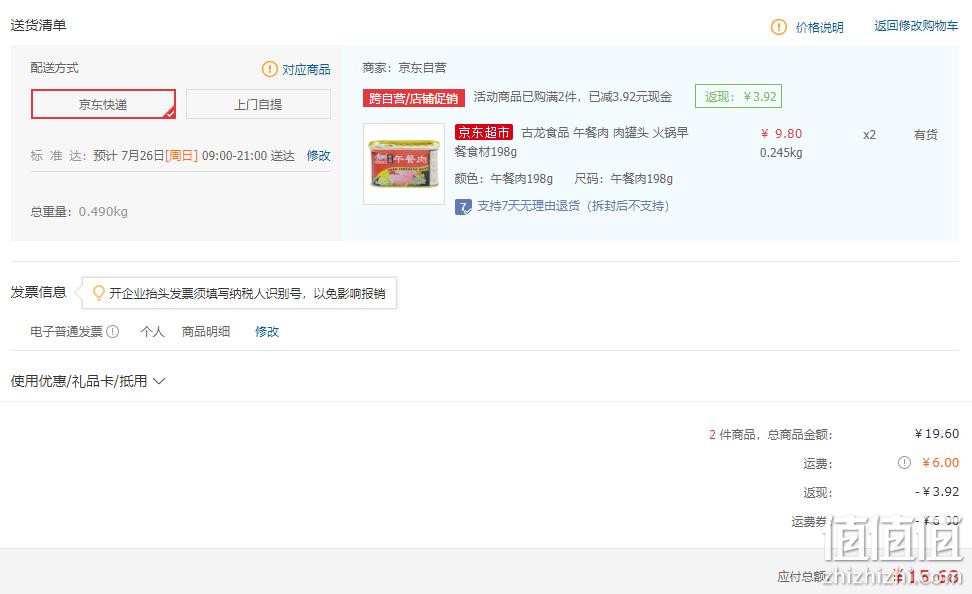Click the info icon next to 电子普通发票
The width and height of the screenshot is (972, 594).
click(112, 332)
